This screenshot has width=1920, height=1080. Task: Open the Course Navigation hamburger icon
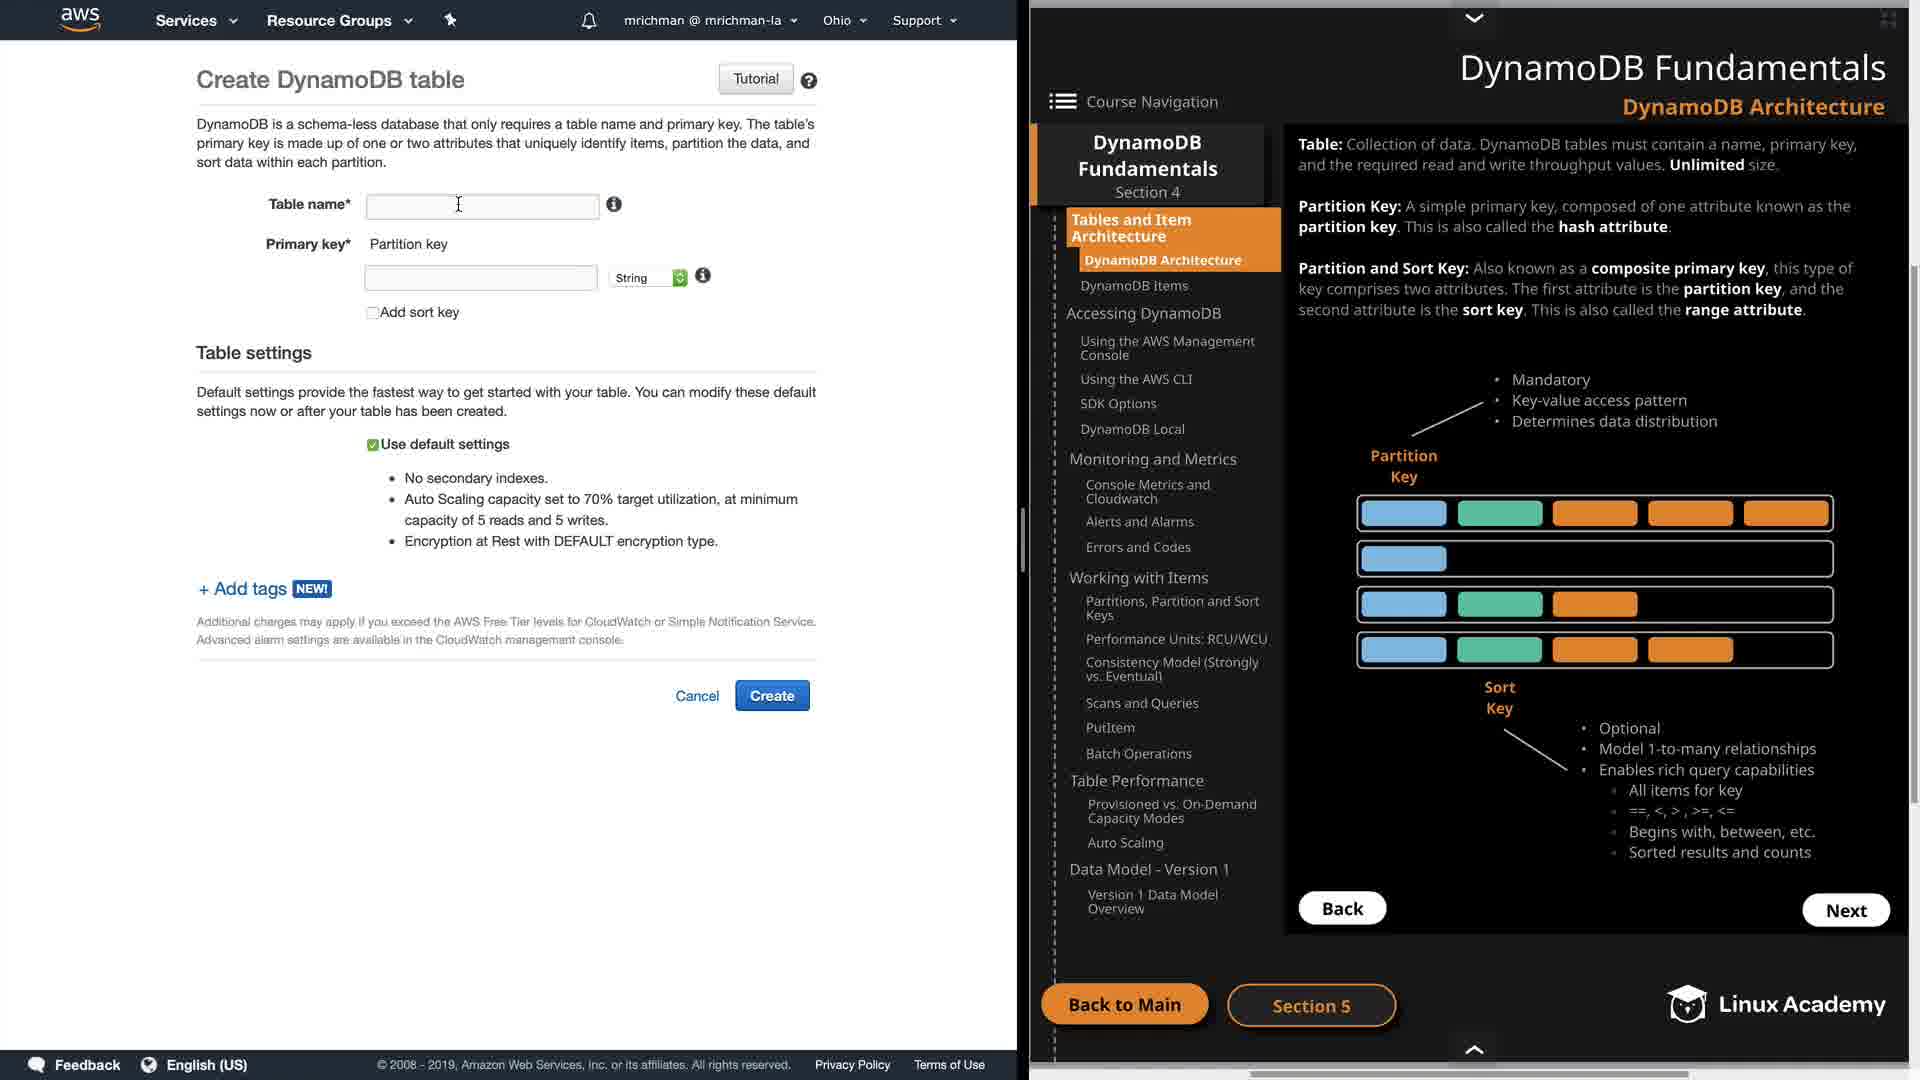[1062, 102]
